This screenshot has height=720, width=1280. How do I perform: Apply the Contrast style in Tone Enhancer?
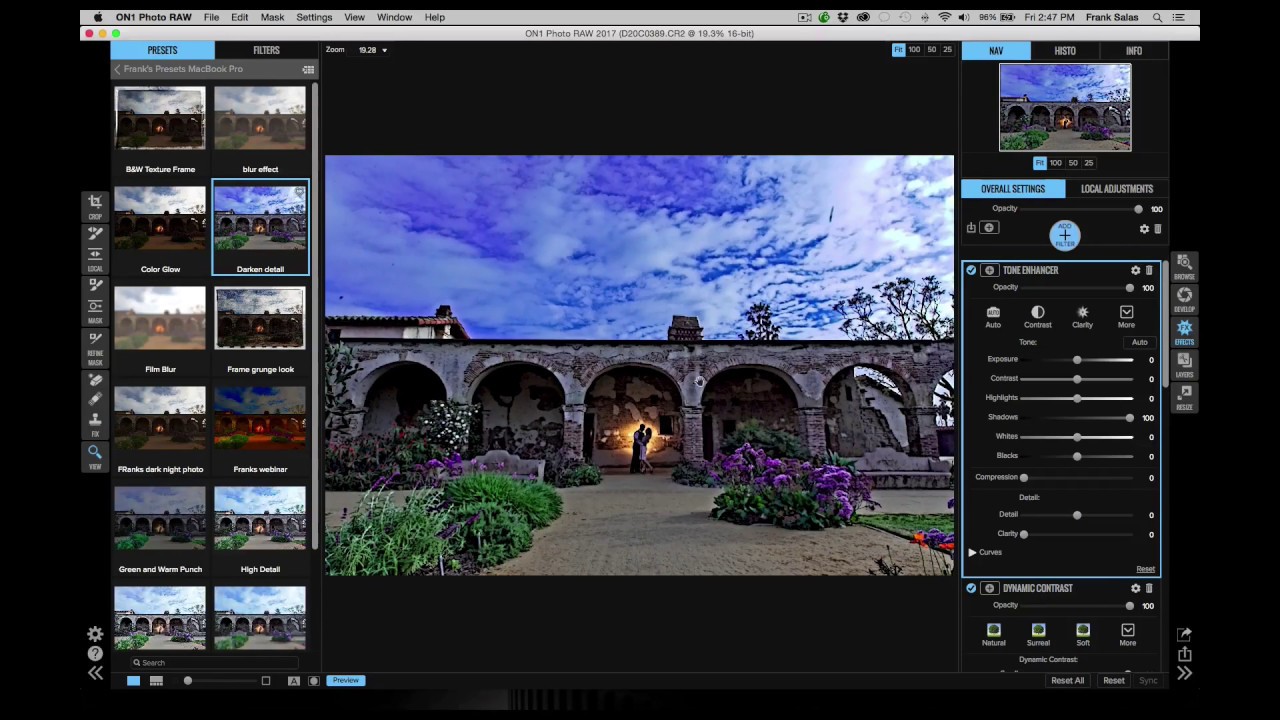[x=1037, y=316]
